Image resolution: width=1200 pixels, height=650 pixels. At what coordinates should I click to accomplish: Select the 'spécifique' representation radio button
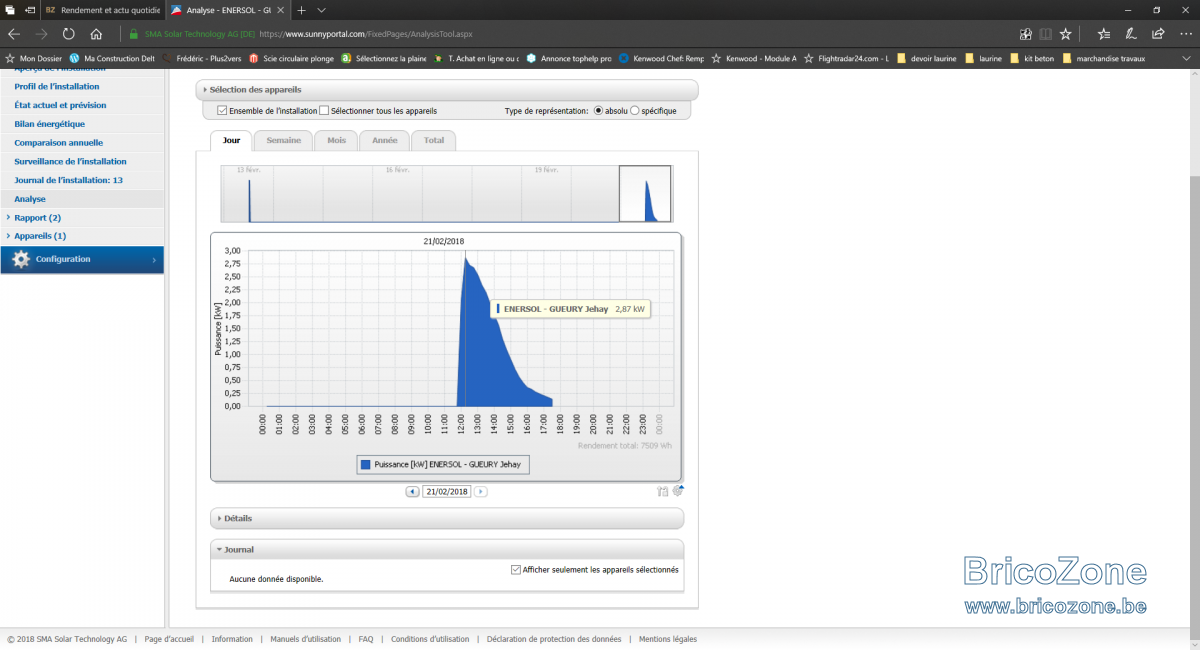coord(635,111)
